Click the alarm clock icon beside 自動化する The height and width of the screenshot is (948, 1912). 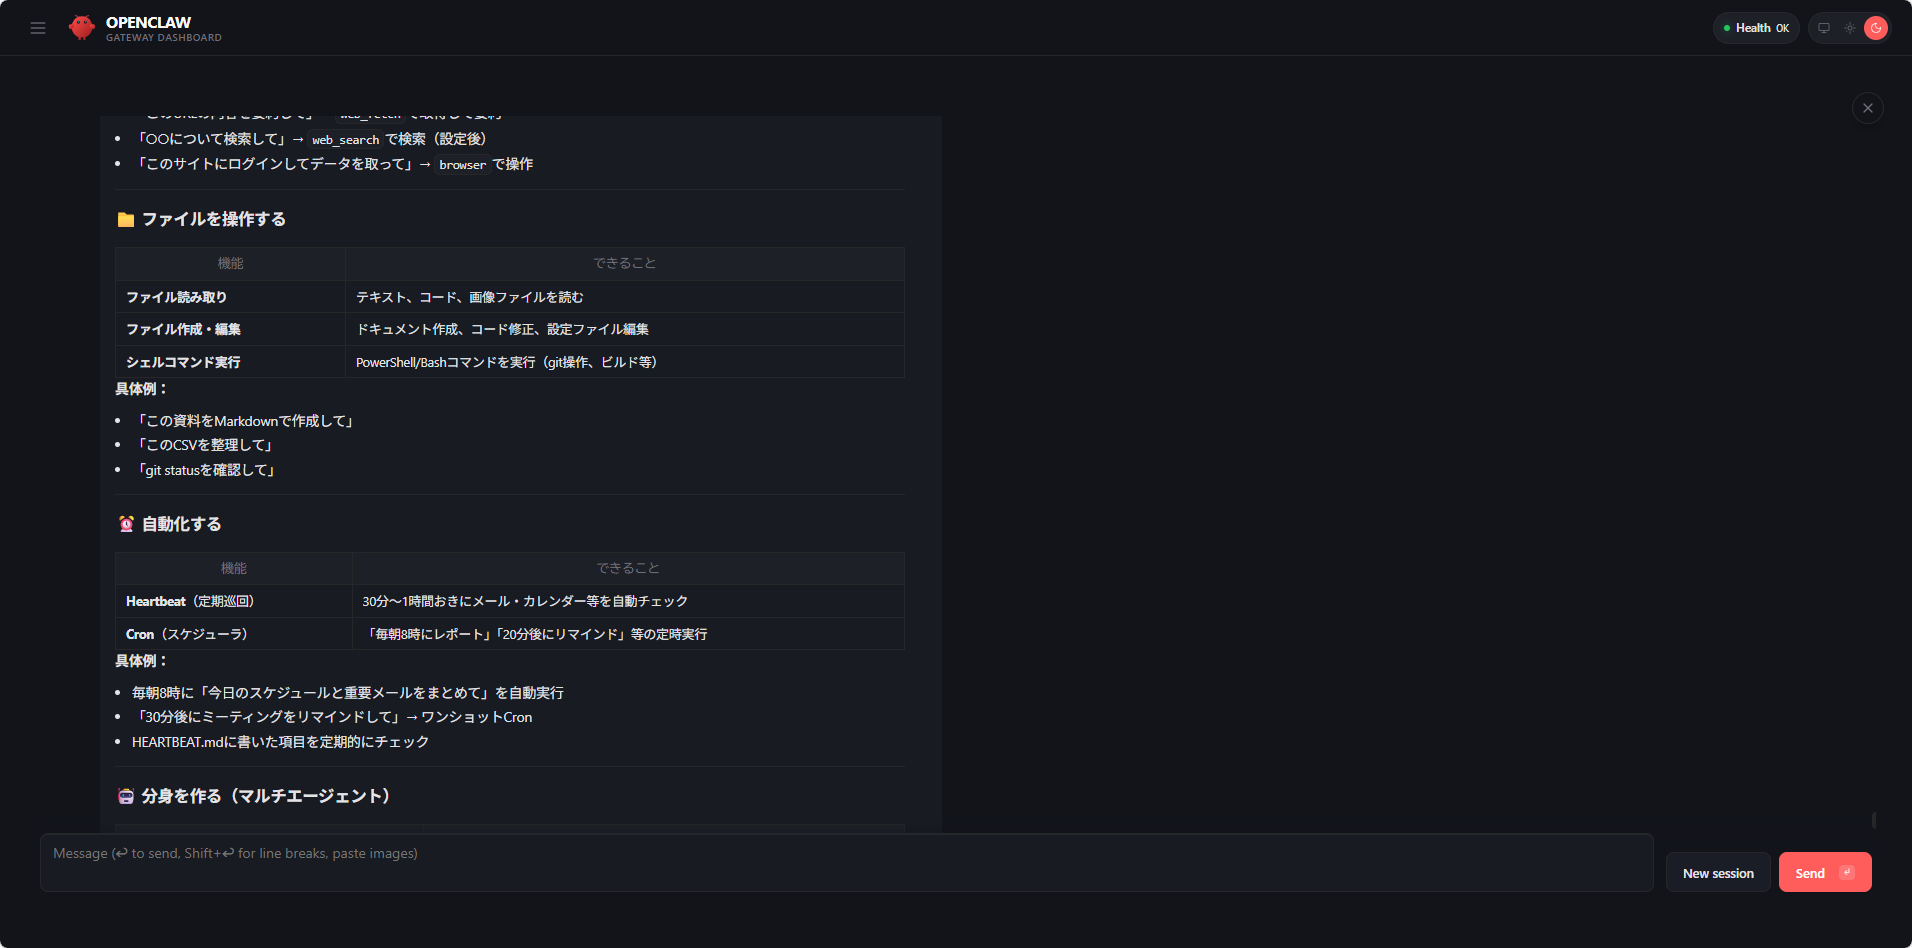(126, 524)
